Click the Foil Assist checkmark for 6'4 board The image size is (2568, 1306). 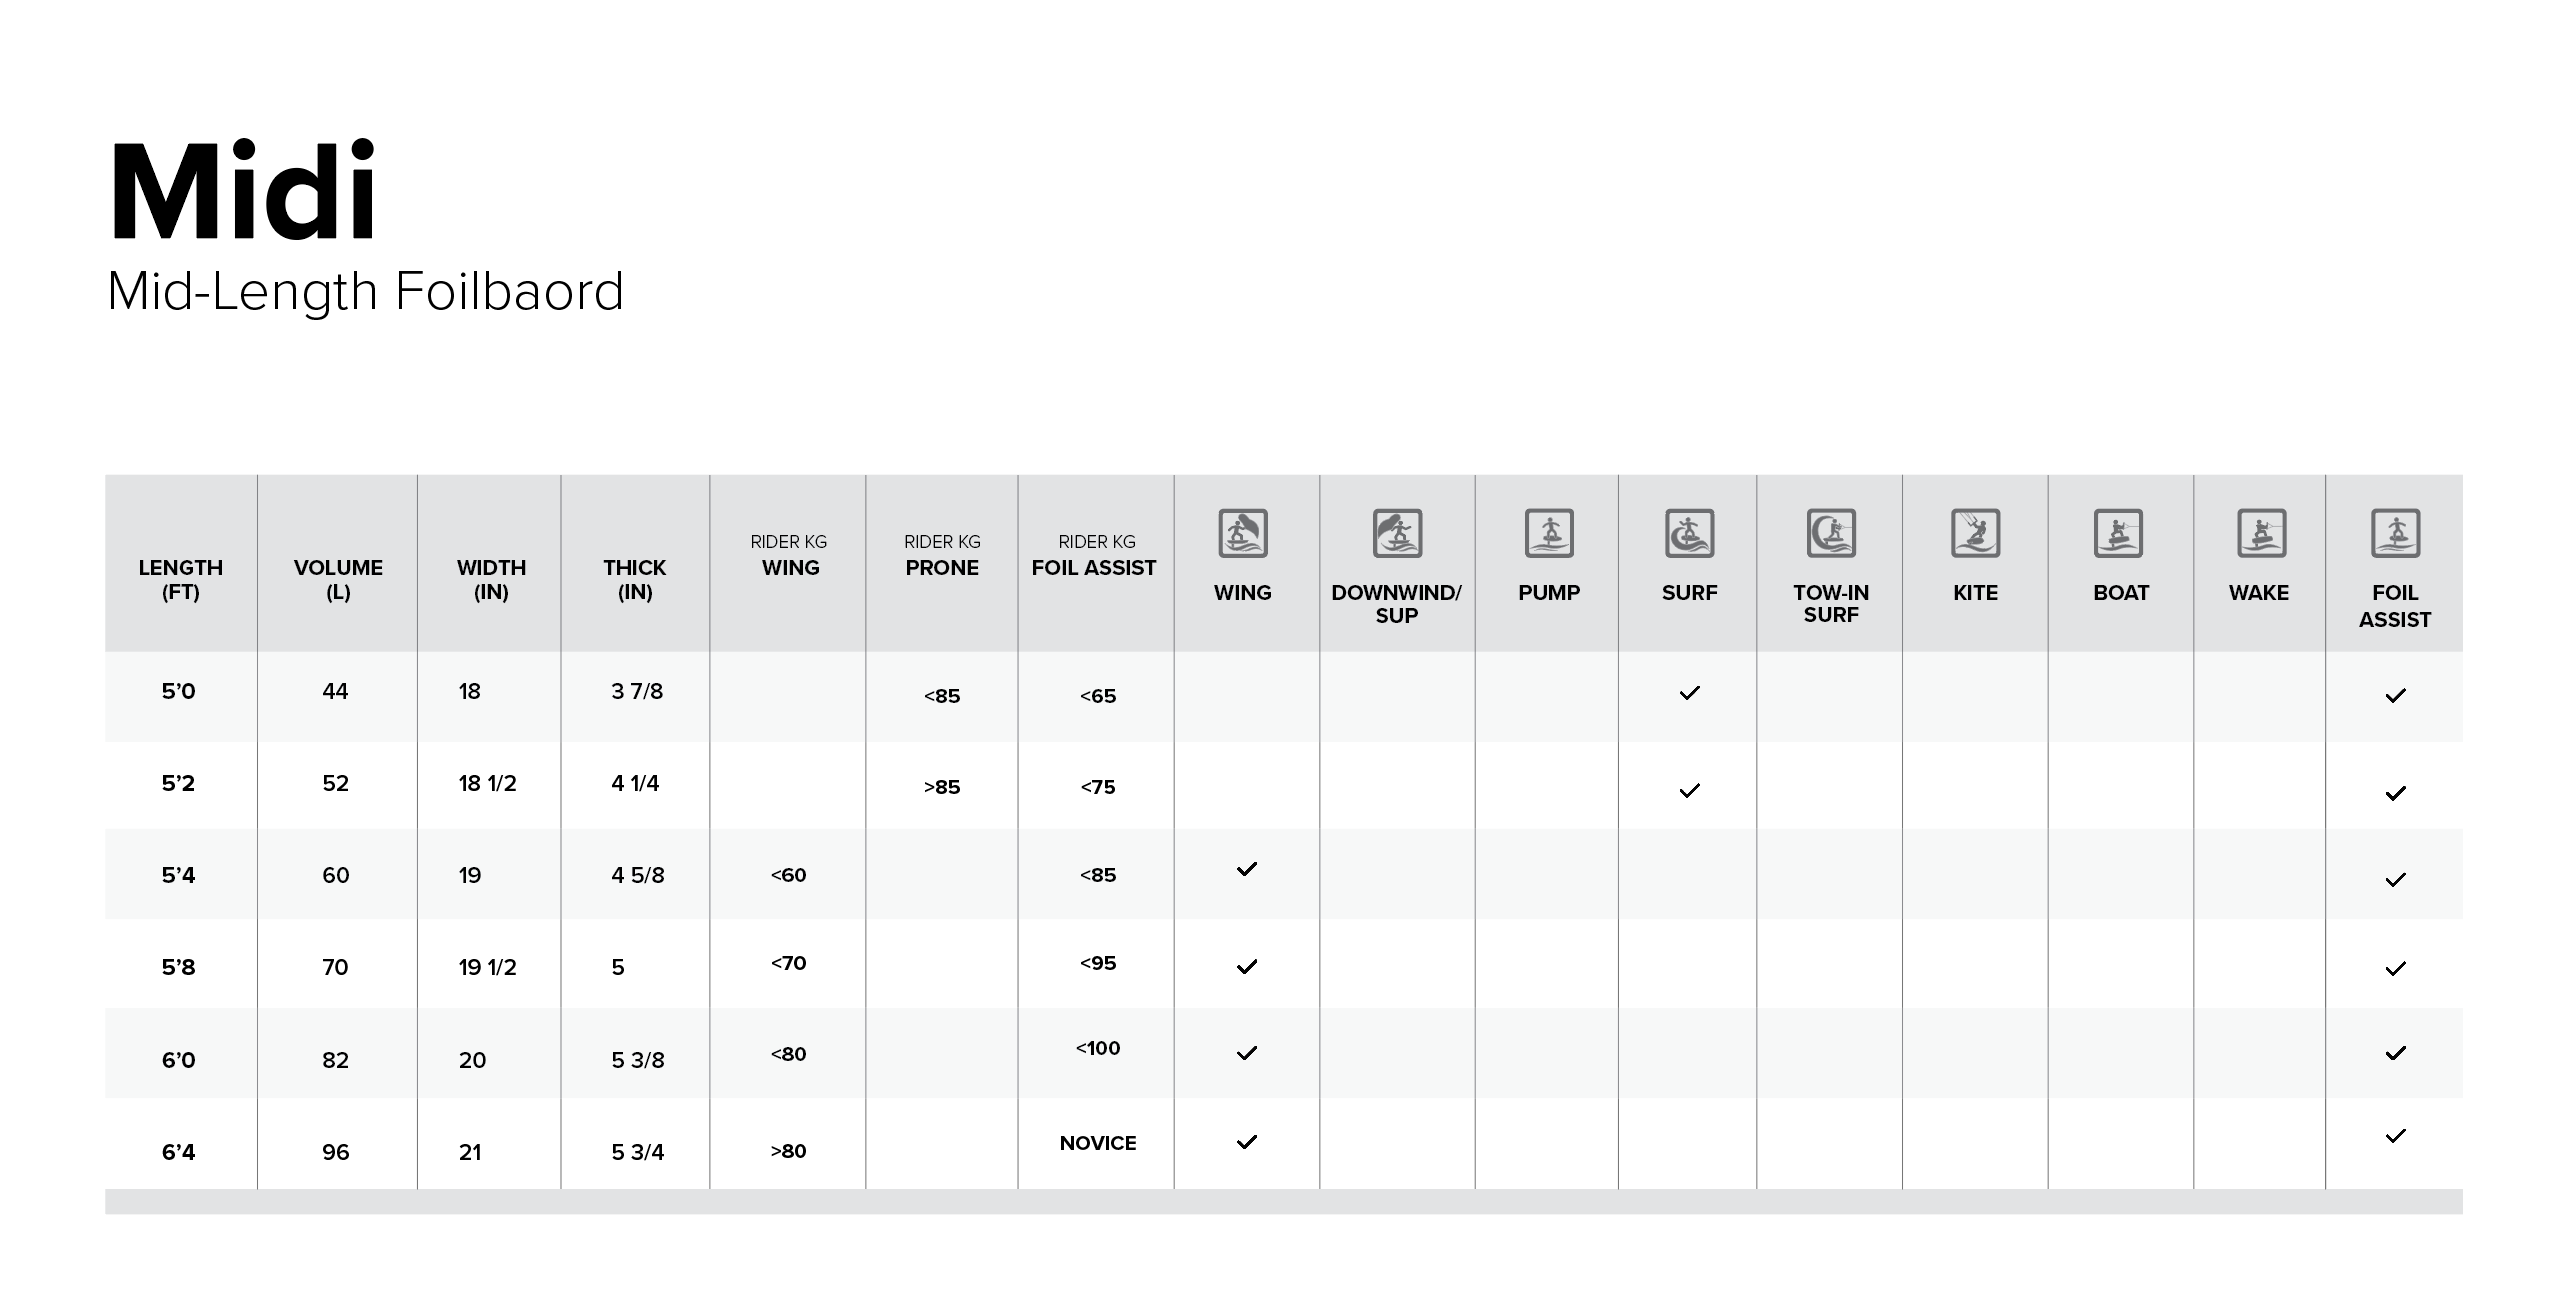click(2396, 1136)
